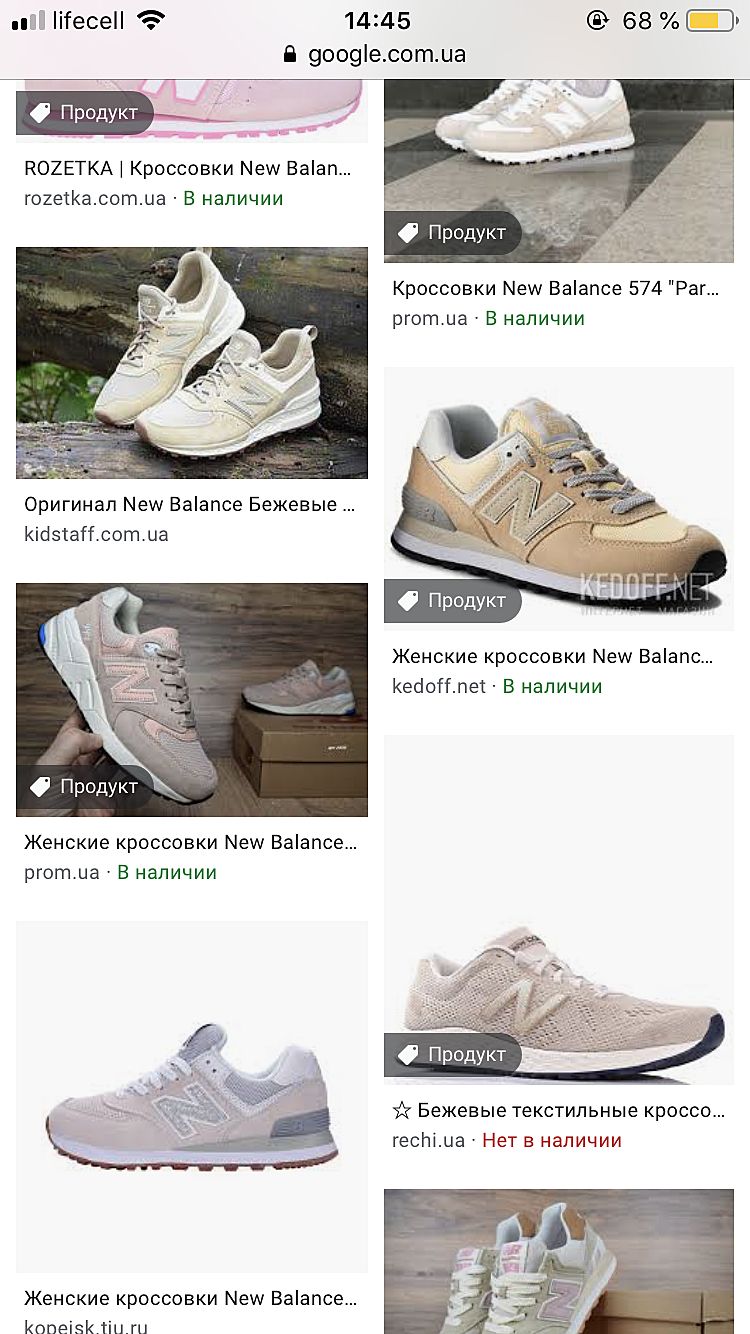The width and height of the screenshot is (750, 1334).
Task: Tap Продукт tag on held pink sneaker
Action: tap(85, 787)
